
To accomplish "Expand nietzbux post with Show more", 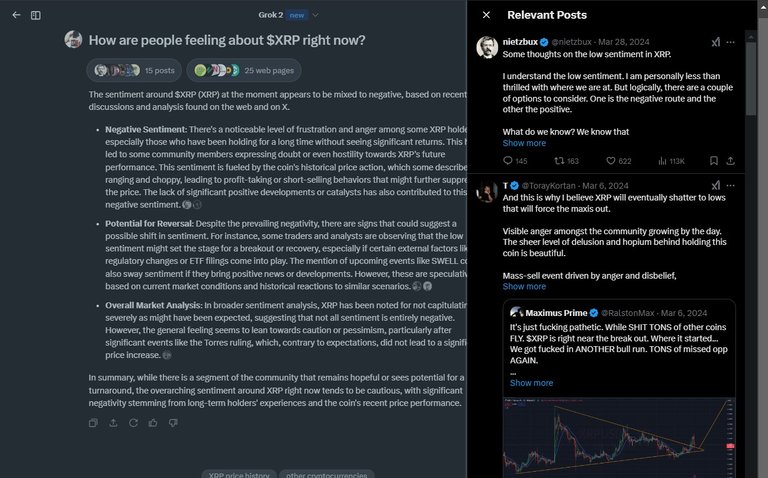I will 524,143.
